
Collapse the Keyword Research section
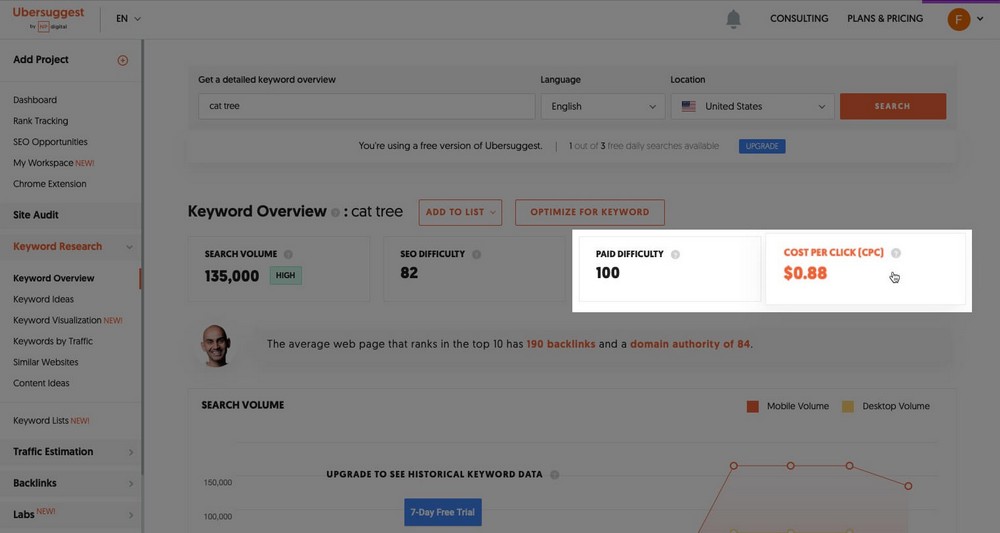(x=129, y=247)
